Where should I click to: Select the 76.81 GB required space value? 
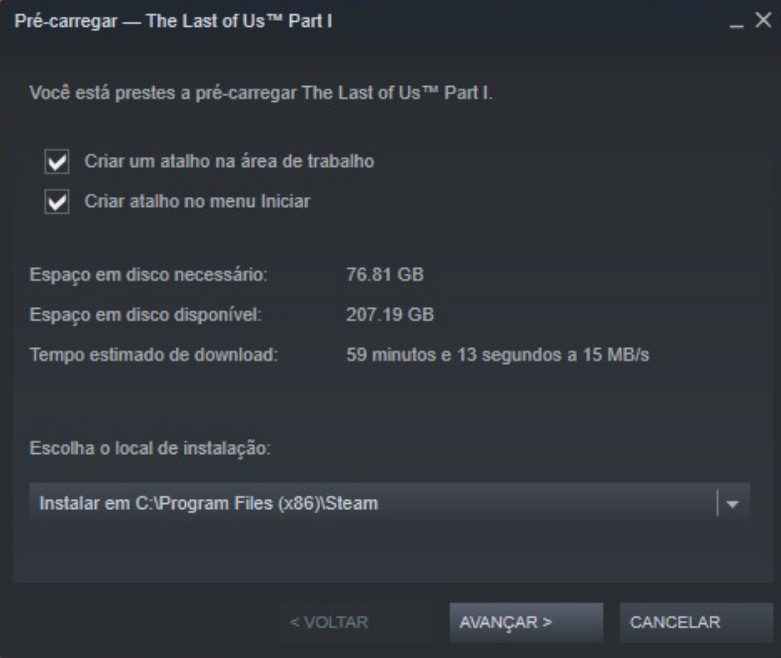tap(385, 274)
